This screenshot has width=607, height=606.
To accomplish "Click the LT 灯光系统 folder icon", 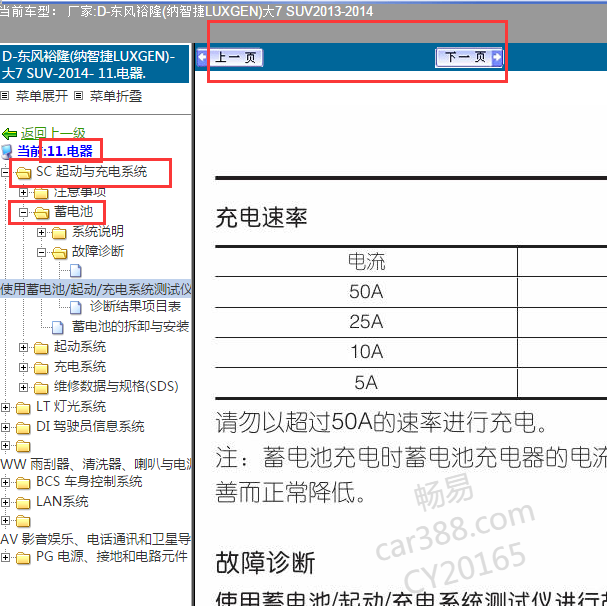I will point(23,408).
